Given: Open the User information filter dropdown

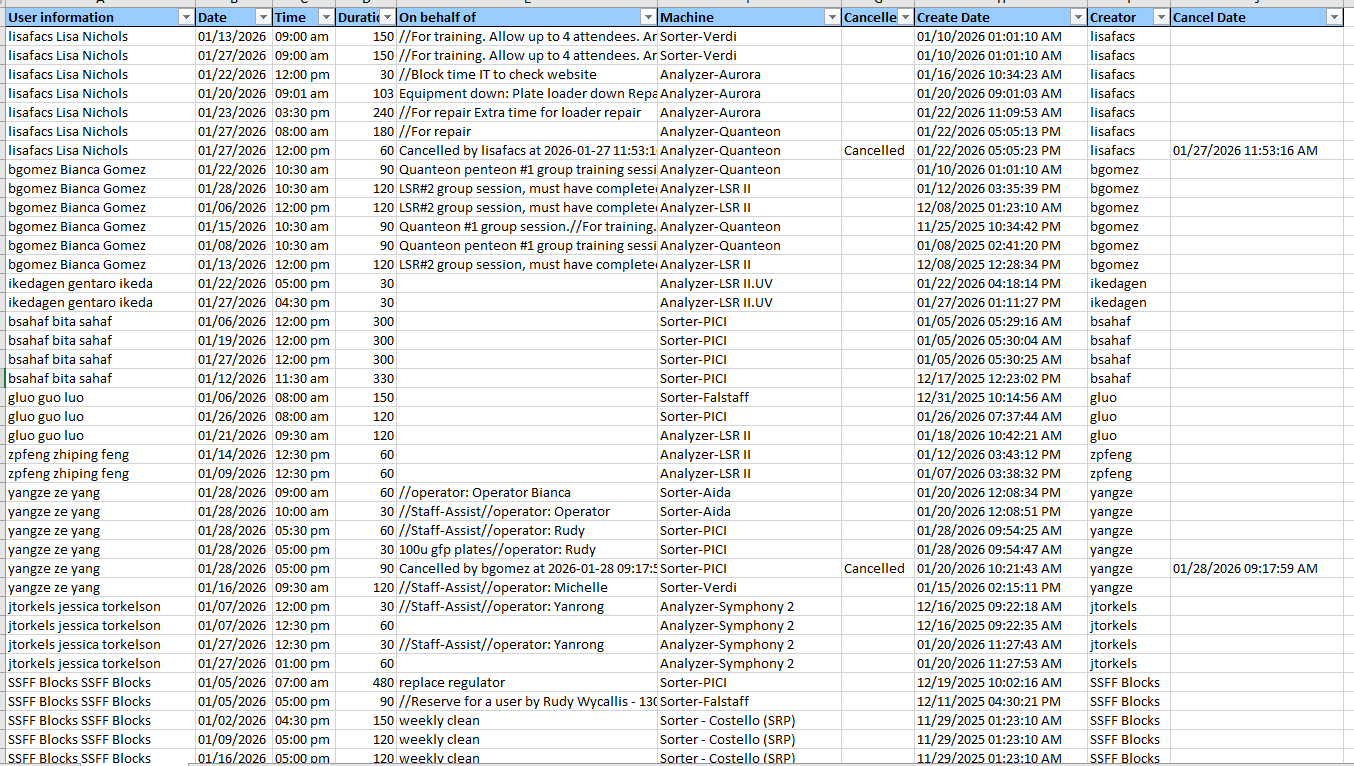Looking at the screenshot, I should tap(185, 17).
